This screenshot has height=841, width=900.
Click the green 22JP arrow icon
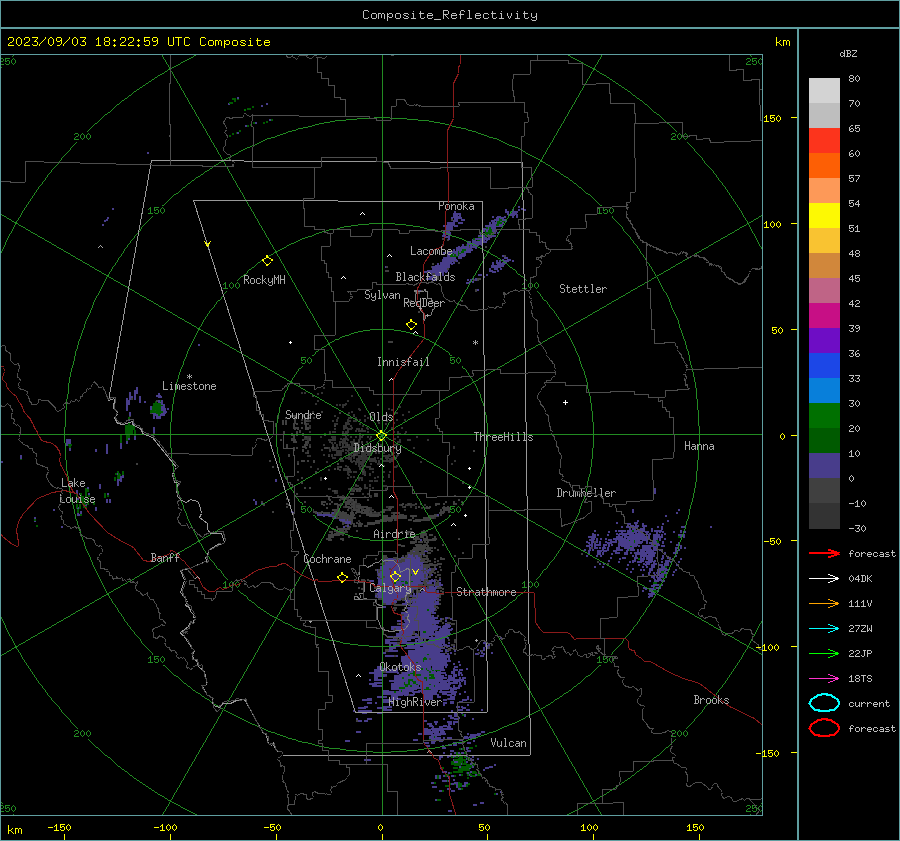pyautogui.click(x=824, y=653)
